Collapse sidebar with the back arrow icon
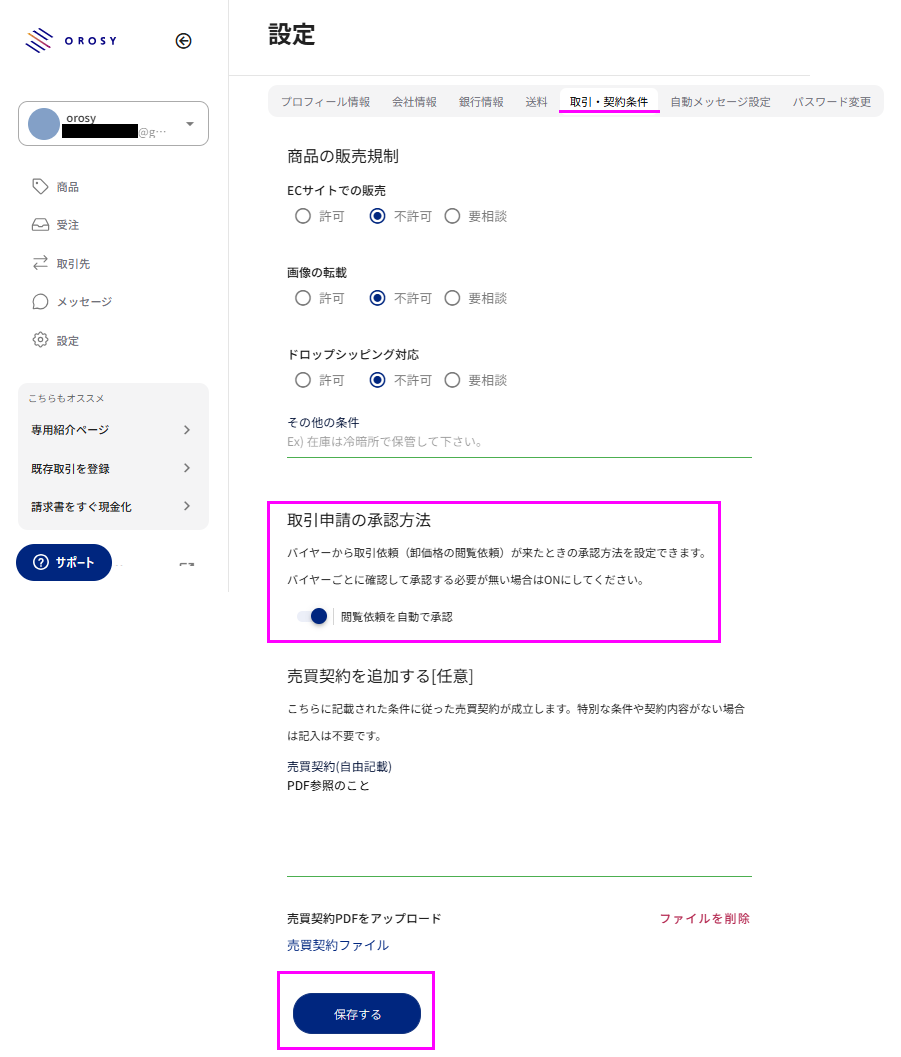 [183, 41]
